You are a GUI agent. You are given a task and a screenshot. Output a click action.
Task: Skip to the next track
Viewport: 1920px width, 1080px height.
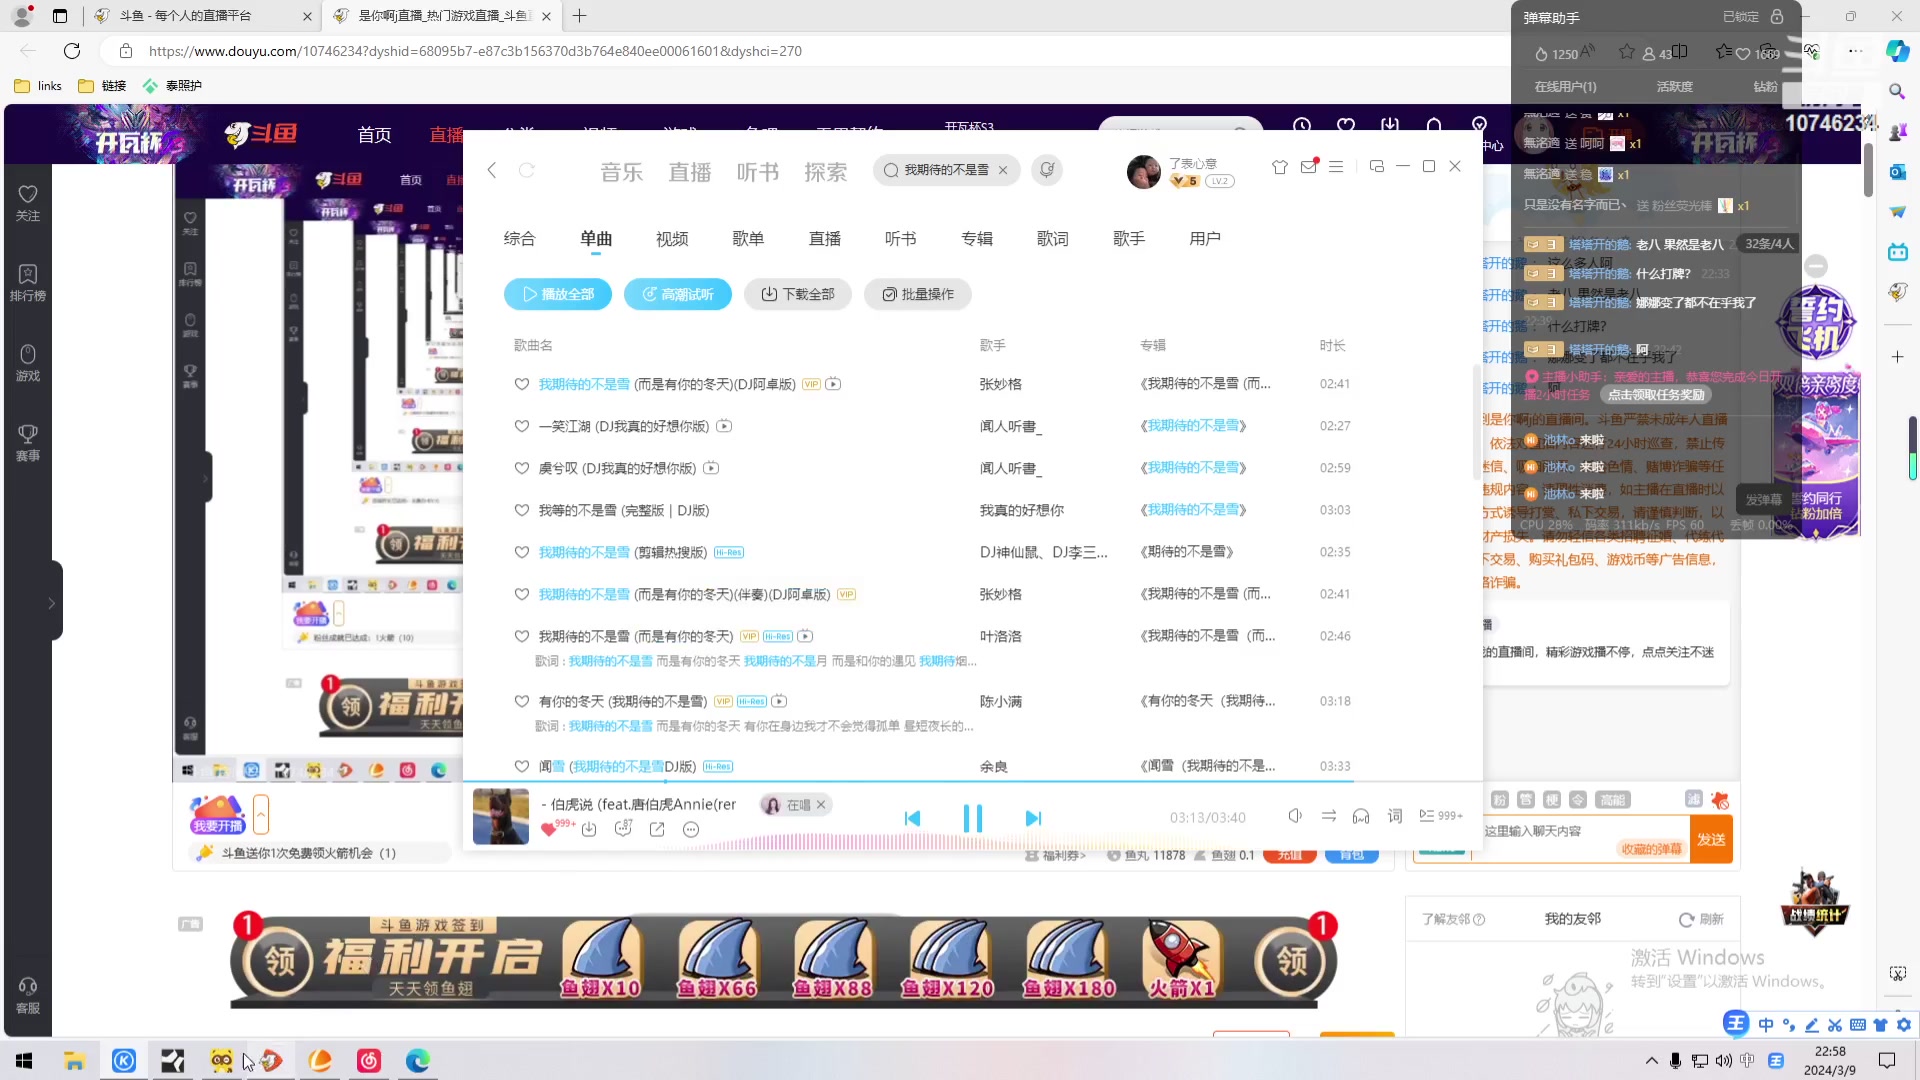1033,818
